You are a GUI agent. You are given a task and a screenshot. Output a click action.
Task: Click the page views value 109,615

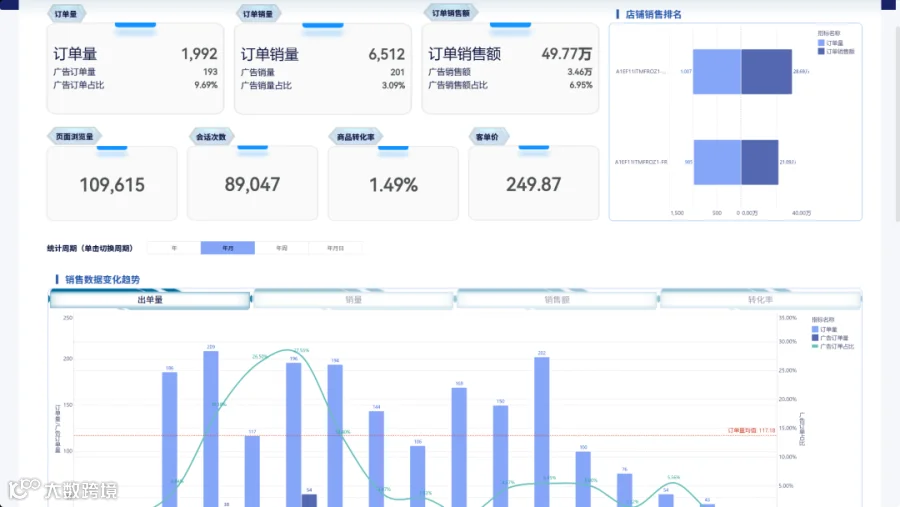tap(112, 185)
